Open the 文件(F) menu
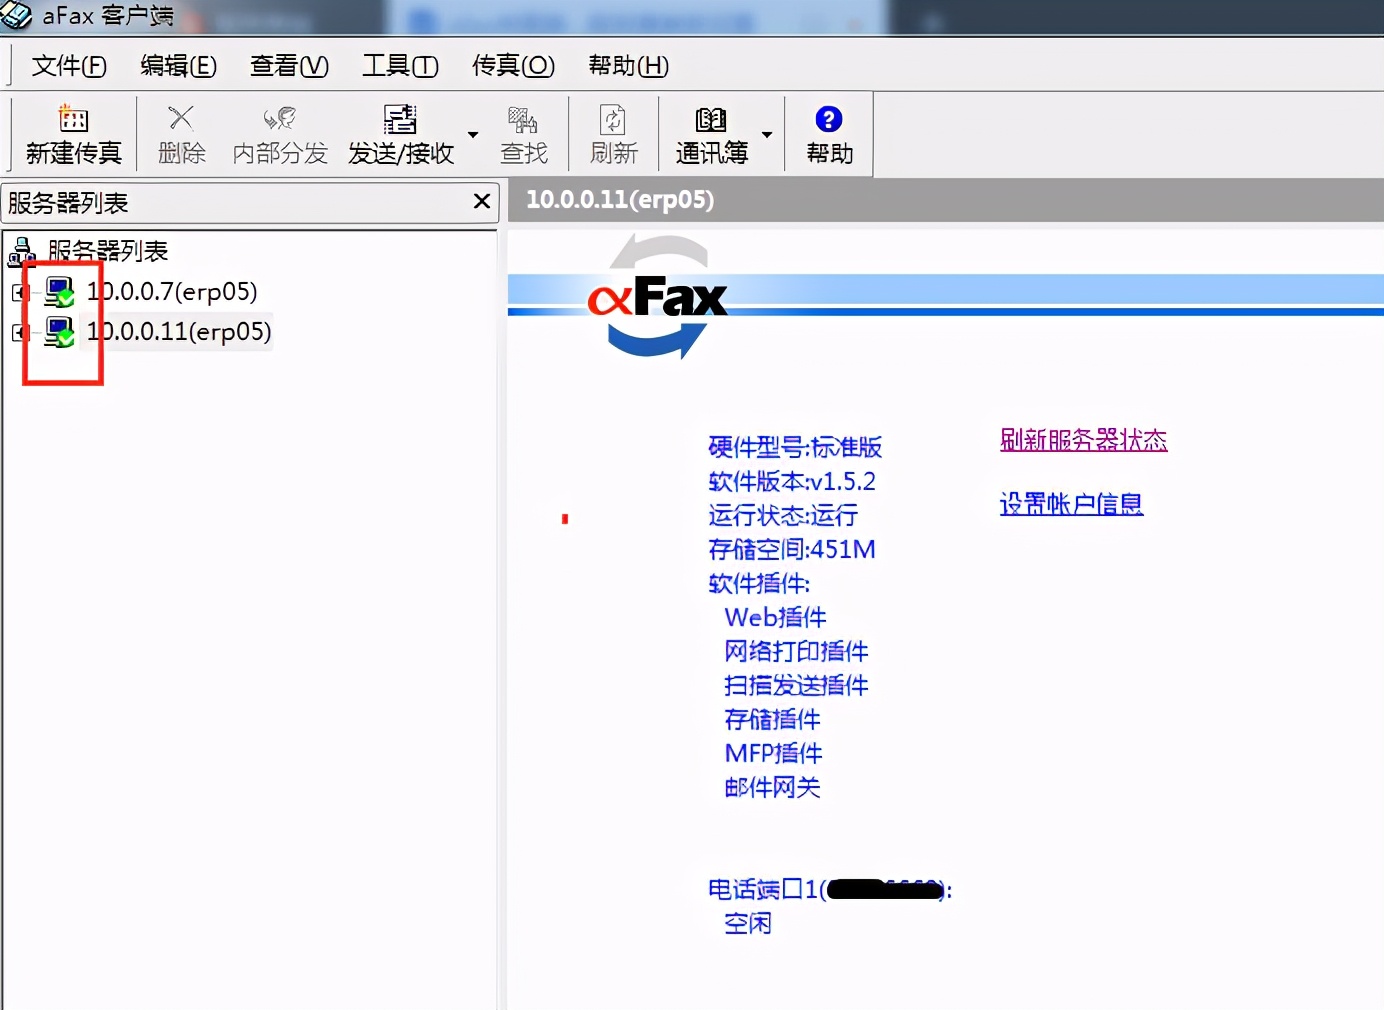Viewport: 1384px width, 1010px height. point(69,66)
